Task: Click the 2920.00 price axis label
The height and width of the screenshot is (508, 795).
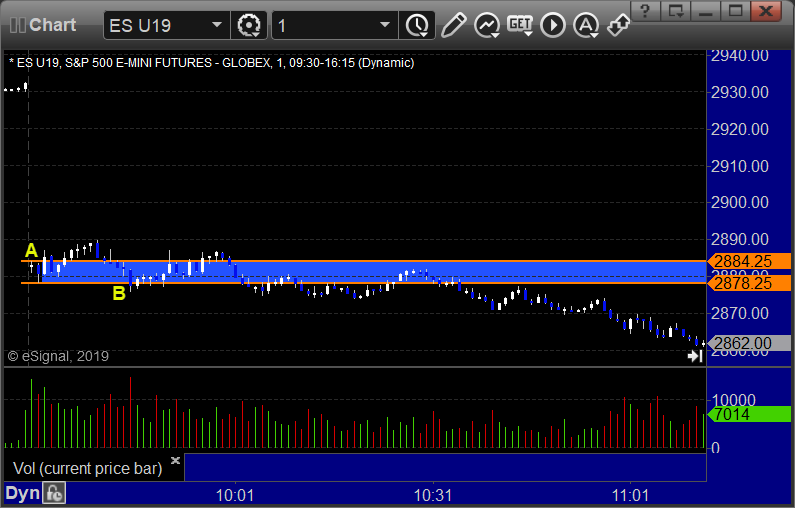Action: pos(740,129)
